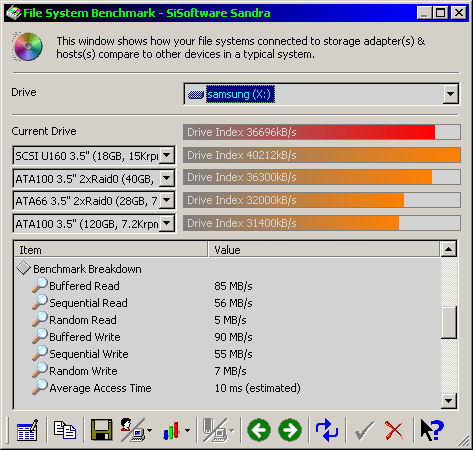This screenshot has height=450, width=473.
Task: Click the Copy to clipboard icon
Action: pos(65,430)
